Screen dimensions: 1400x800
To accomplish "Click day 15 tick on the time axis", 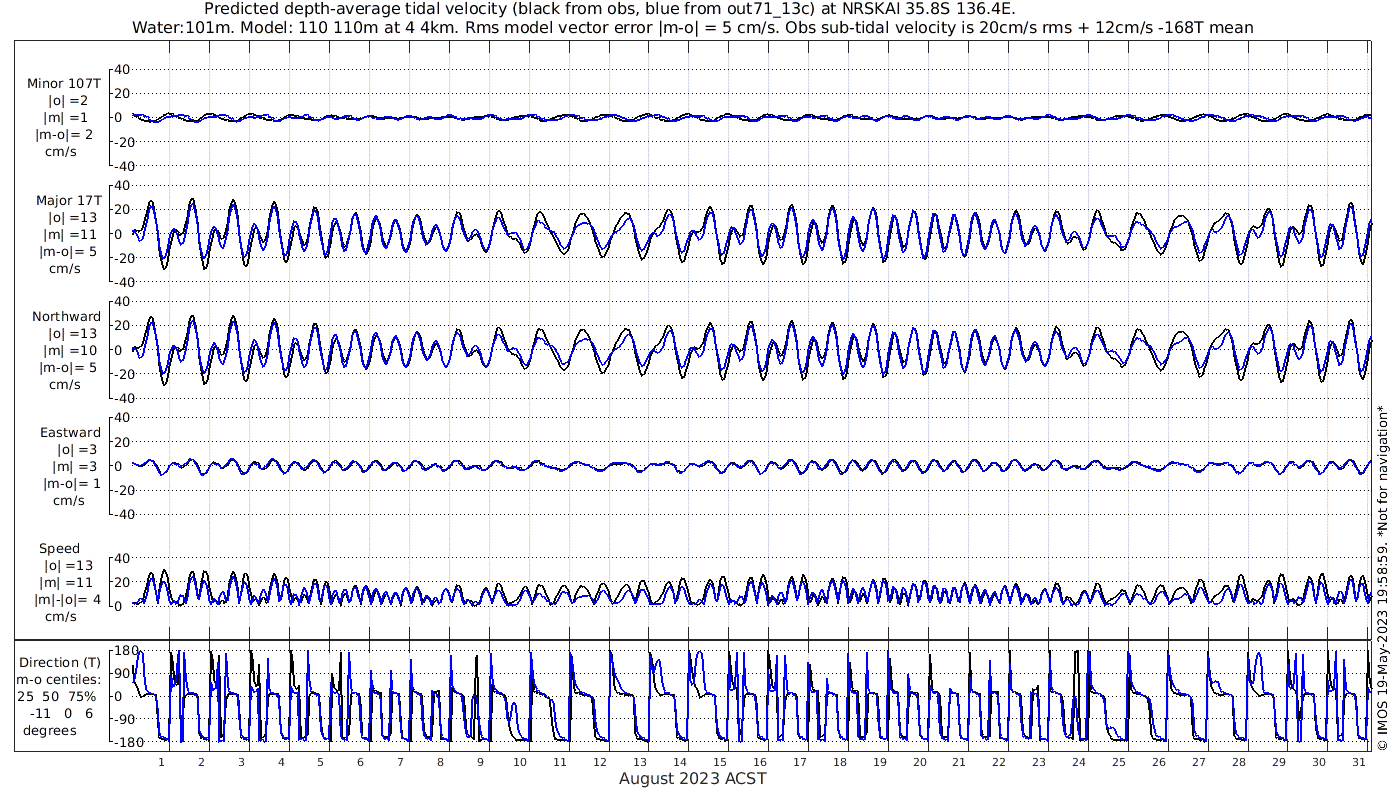I will [x=719, y=762].
